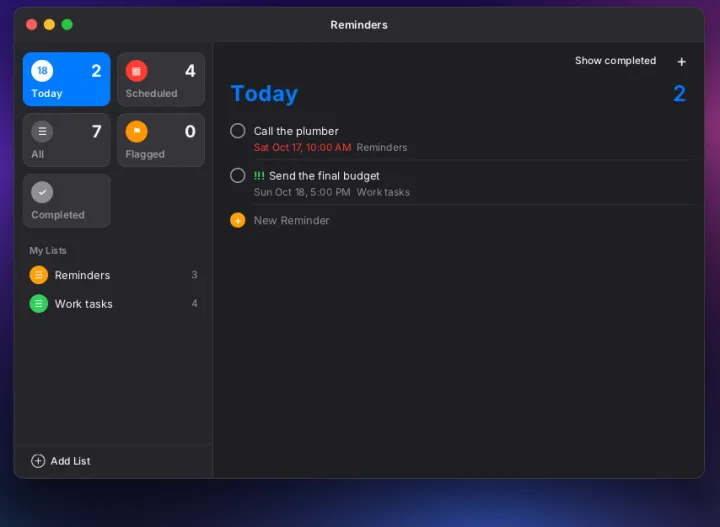Click the white Today calendar icon showing 18
This screenshot has height=527, width=720.
coord(42,71)
